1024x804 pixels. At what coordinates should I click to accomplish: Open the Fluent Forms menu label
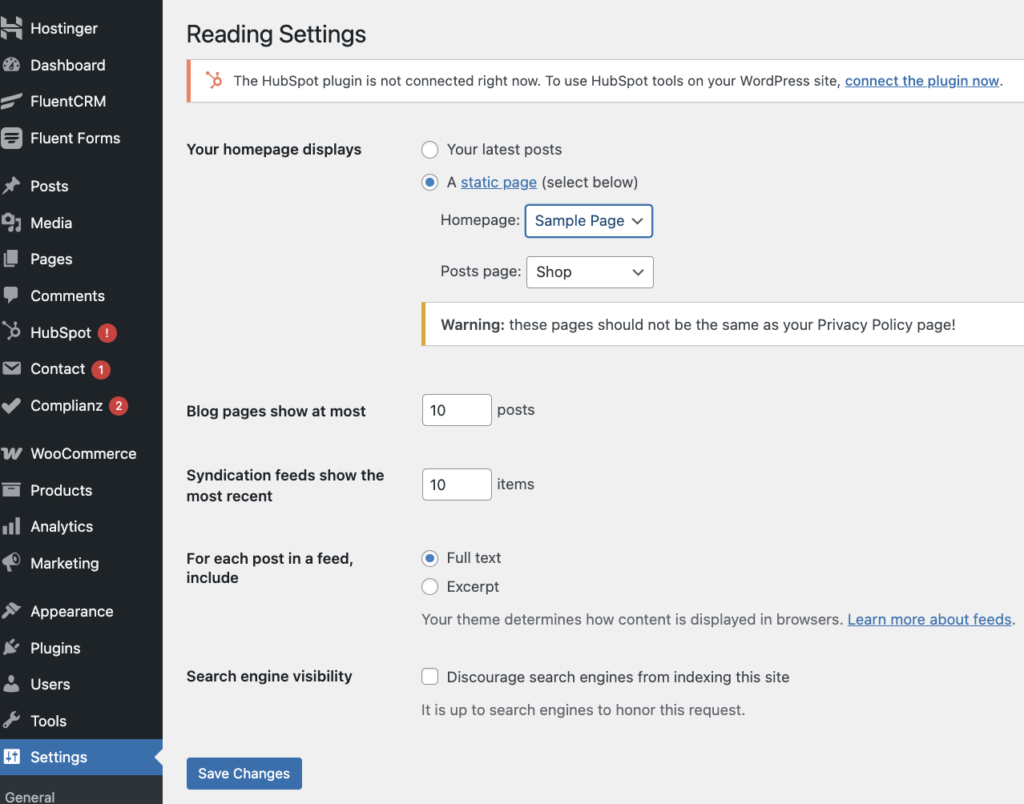(75, 138)
